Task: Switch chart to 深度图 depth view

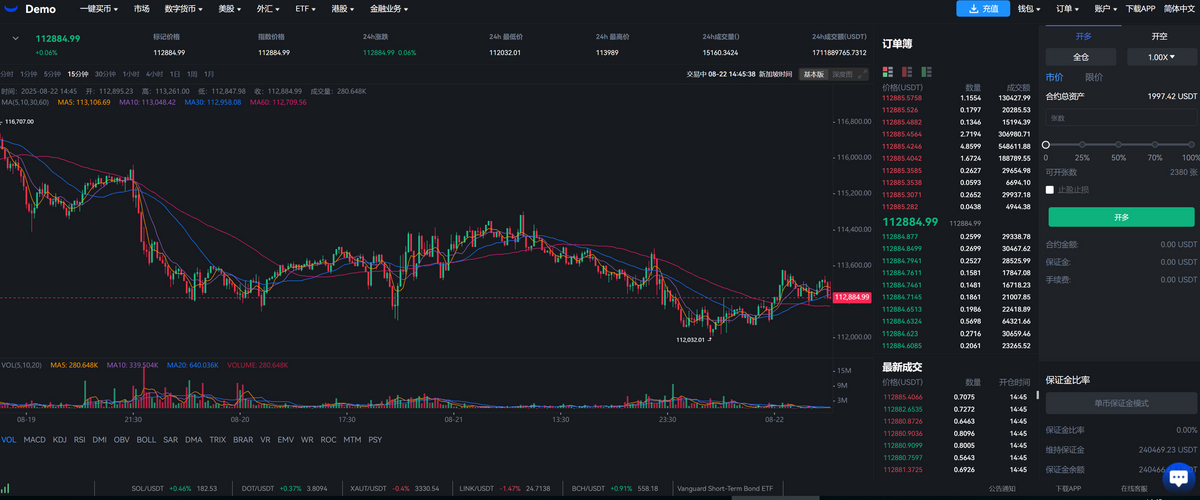Action: coord(843,74)
